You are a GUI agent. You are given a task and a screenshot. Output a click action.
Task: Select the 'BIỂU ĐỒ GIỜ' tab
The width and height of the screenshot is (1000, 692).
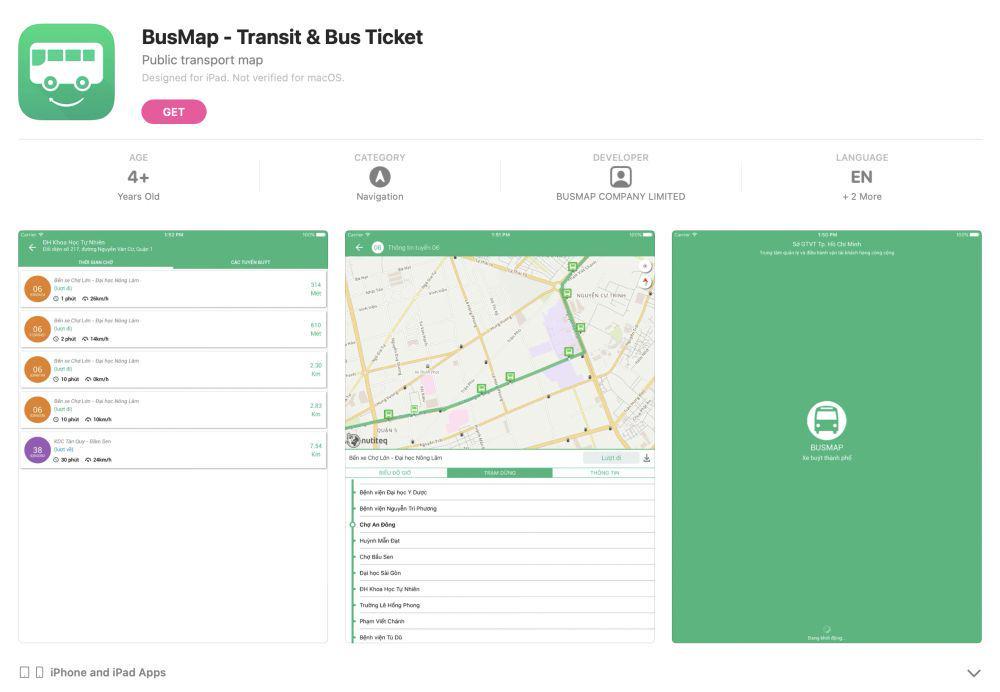(395, 473)
